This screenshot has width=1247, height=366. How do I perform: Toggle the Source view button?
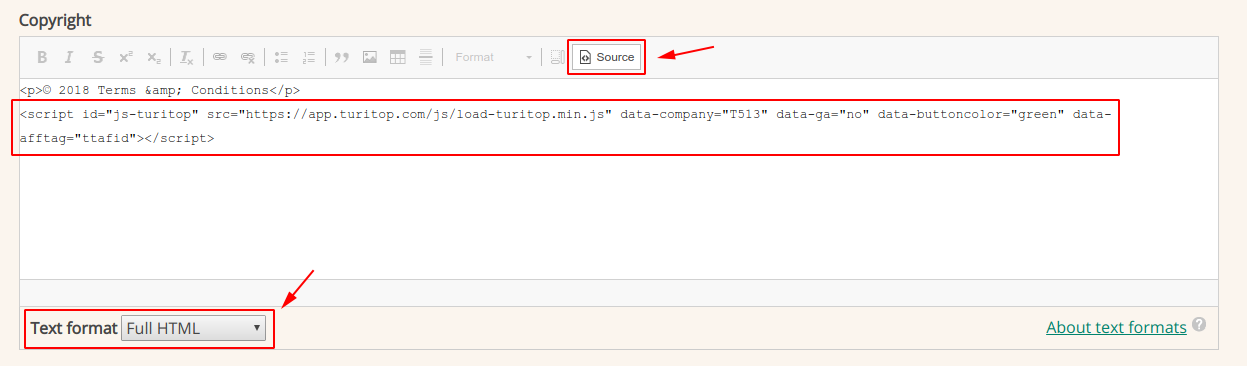tap(607, 57)
